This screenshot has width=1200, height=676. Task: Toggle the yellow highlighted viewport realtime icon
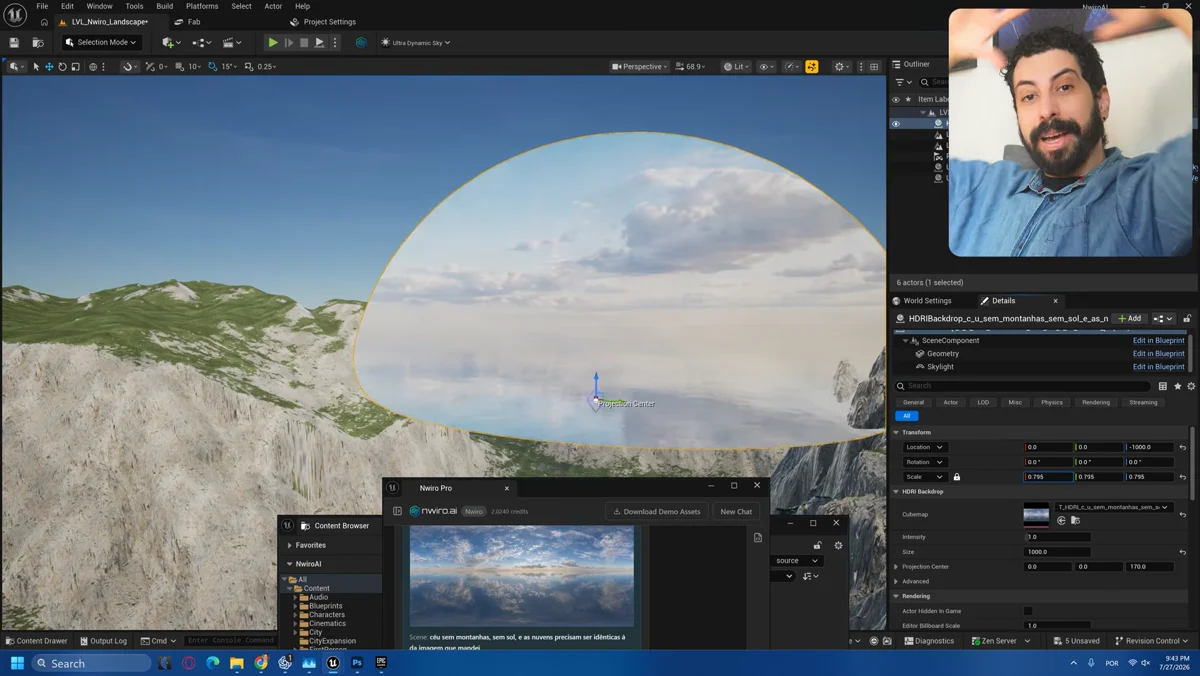(812, 67)
